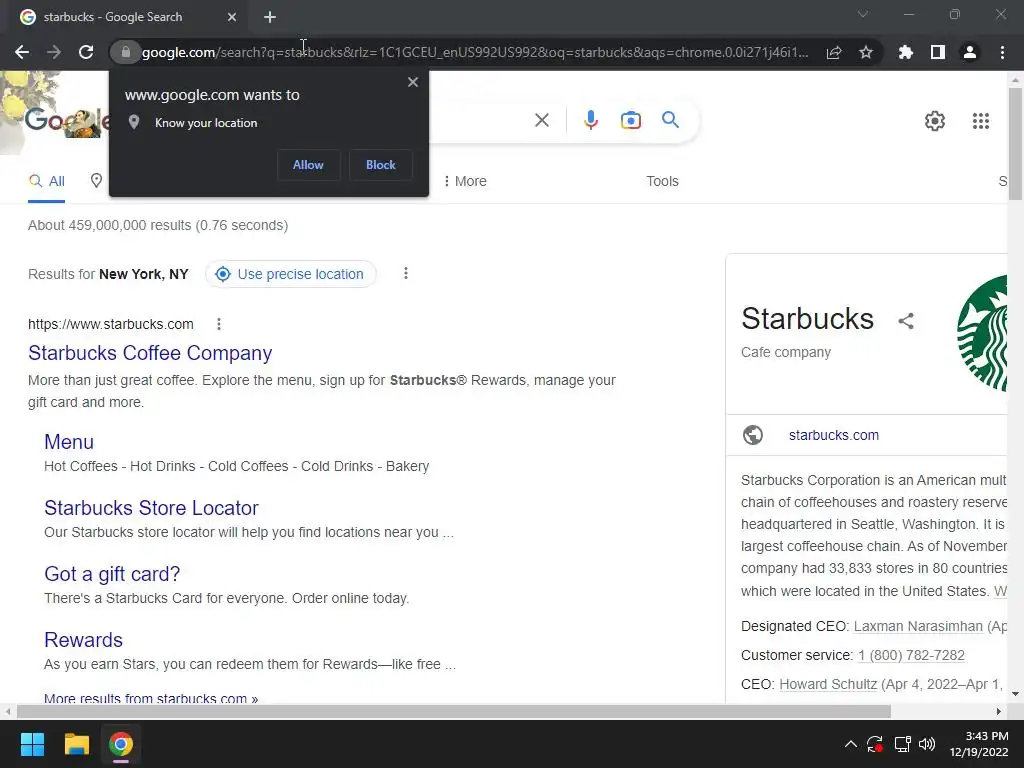1024x768 pixels.
Task: Open the Menu sitelink
Action: point(69,442)
